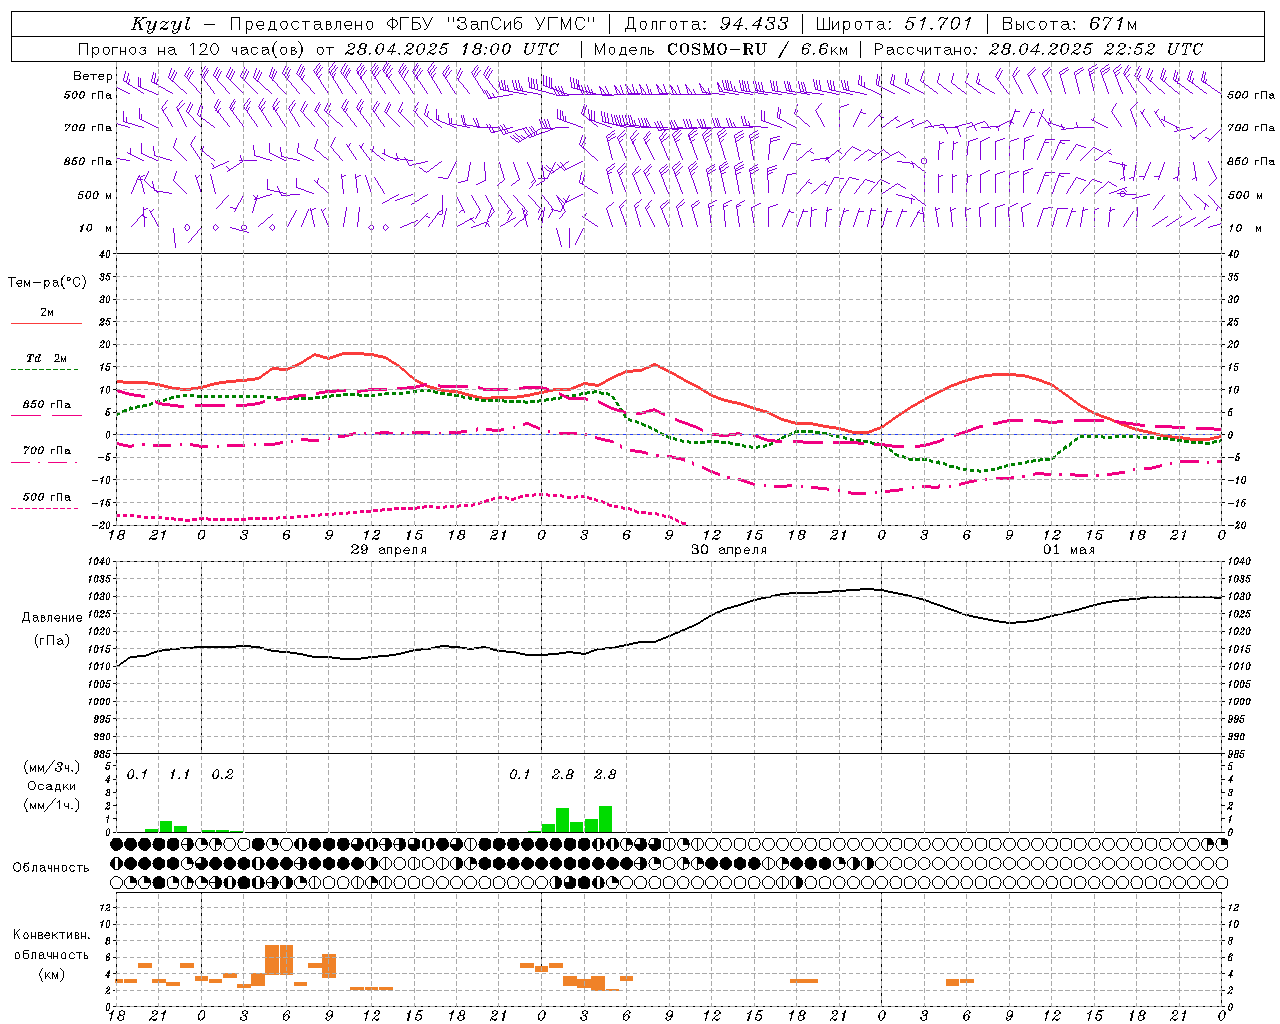The width and height of the screenshot is (1280, 1024).
Task: Select the "Высота: 671м" elevation text
Action: pos(1069,24)
